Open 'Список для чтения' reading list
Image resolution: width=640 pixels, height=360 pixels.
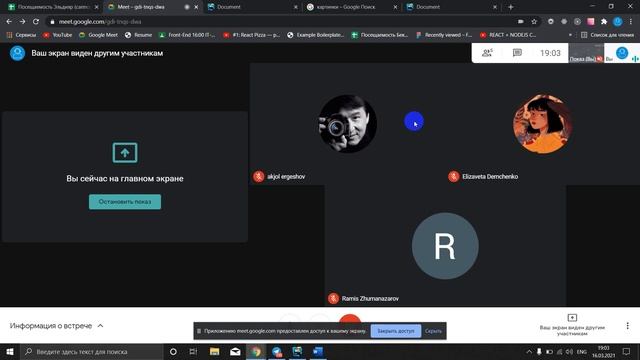point(608,35)
